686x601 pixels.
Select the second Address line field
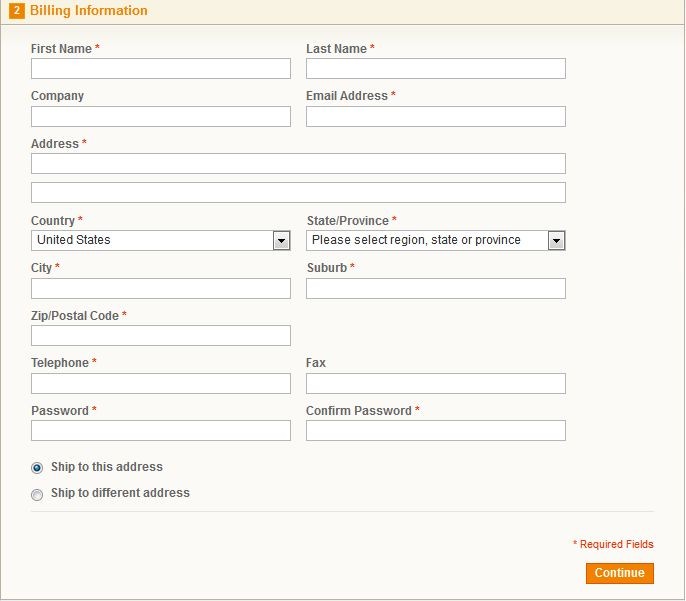[298, 192]
